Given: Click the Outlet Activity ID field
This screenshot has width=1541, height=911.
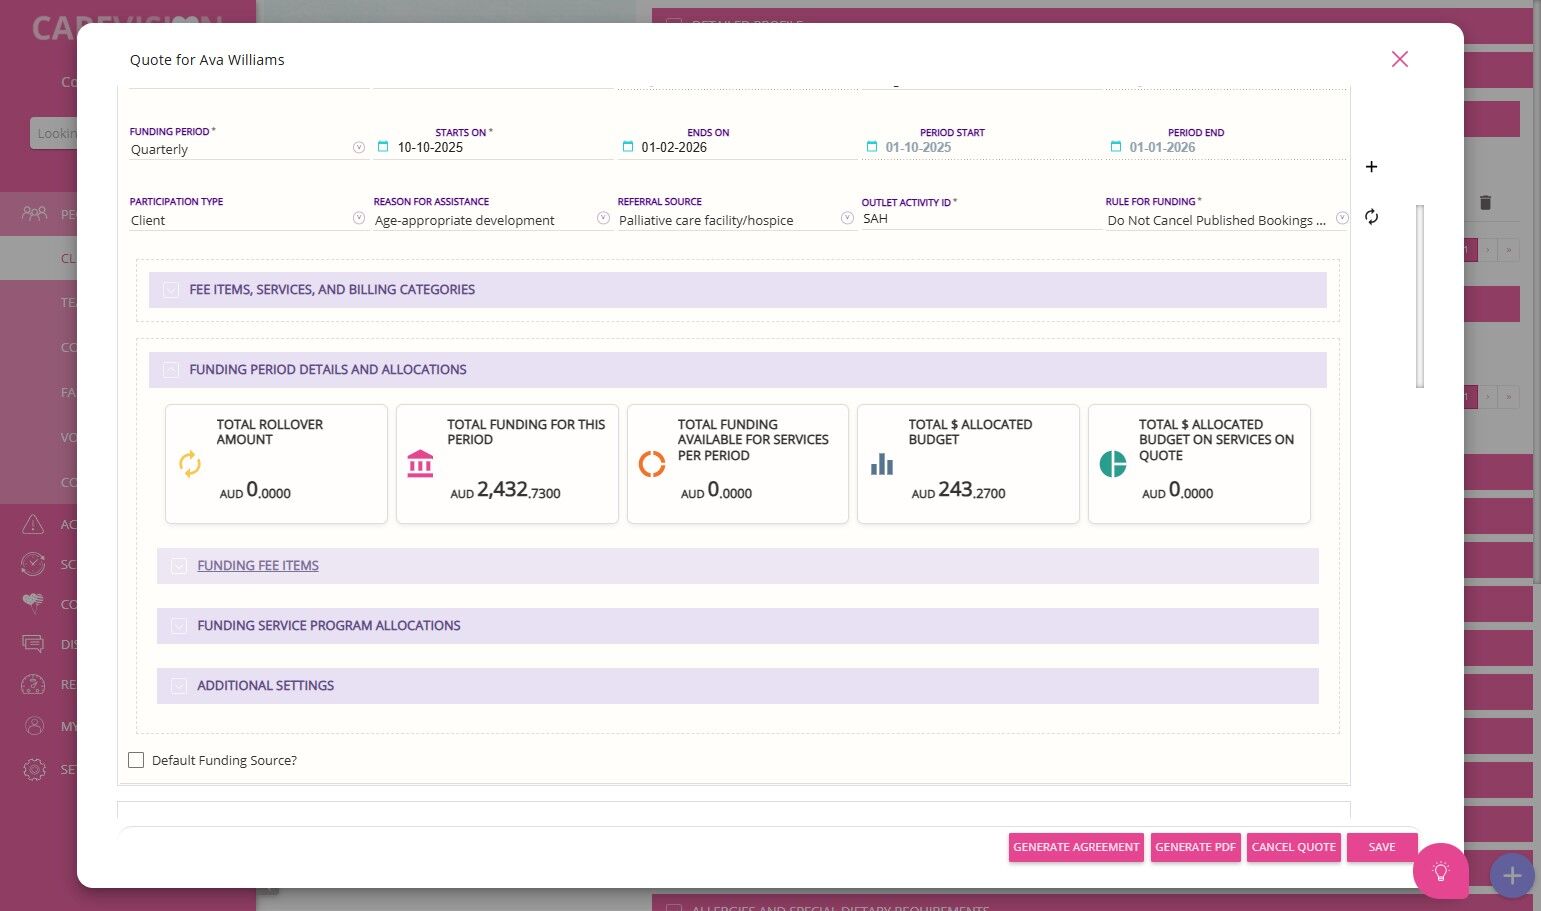Looking at the screenshot, I should [x=981, y=219].
